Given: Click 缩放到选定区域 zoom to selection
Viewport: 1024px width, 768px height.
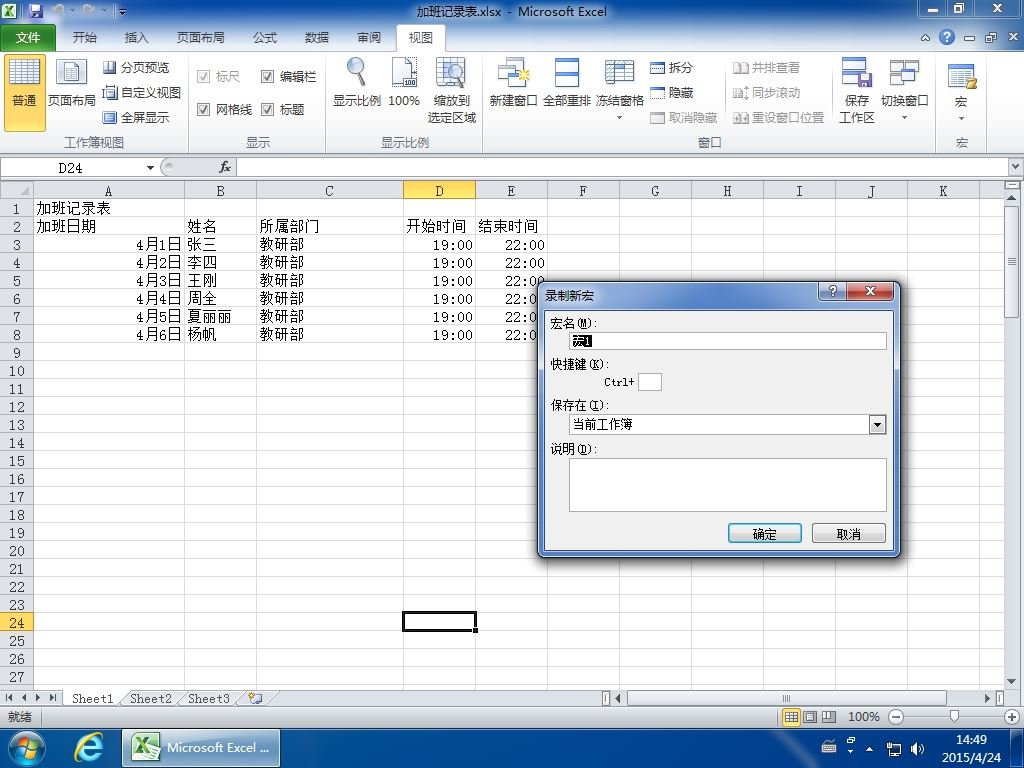Looking at the screenshot, I should click(x=451, y=90).
